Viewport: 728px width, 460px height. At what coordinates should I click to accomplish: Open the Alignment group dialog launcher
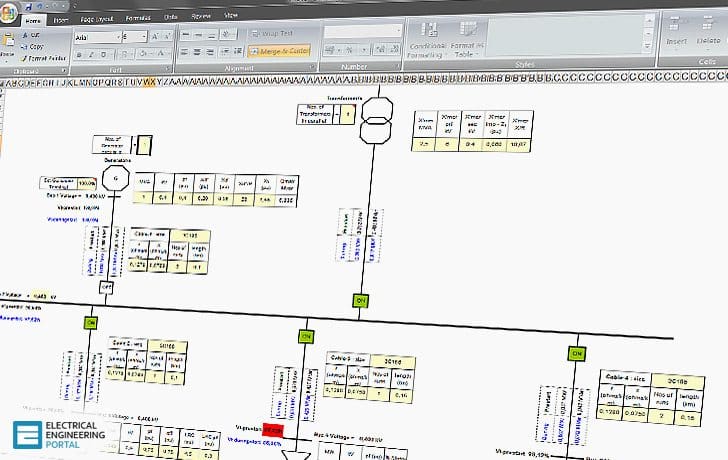pyautogui.click(x=312, y=67)
